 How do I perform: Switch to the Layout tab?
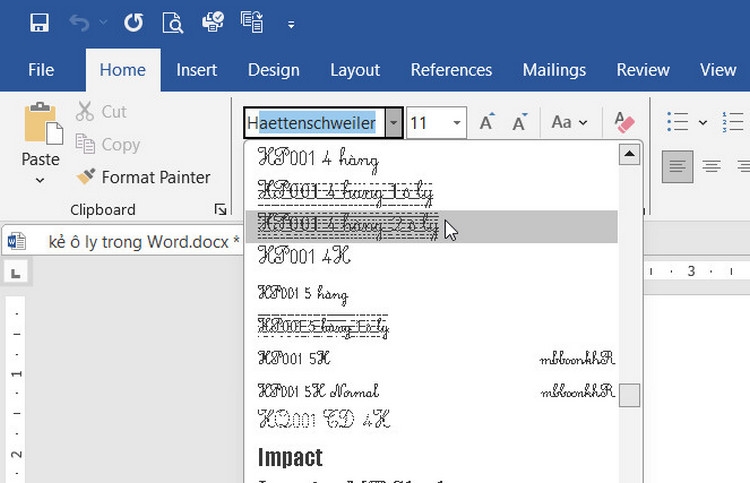tap(355, 70)
